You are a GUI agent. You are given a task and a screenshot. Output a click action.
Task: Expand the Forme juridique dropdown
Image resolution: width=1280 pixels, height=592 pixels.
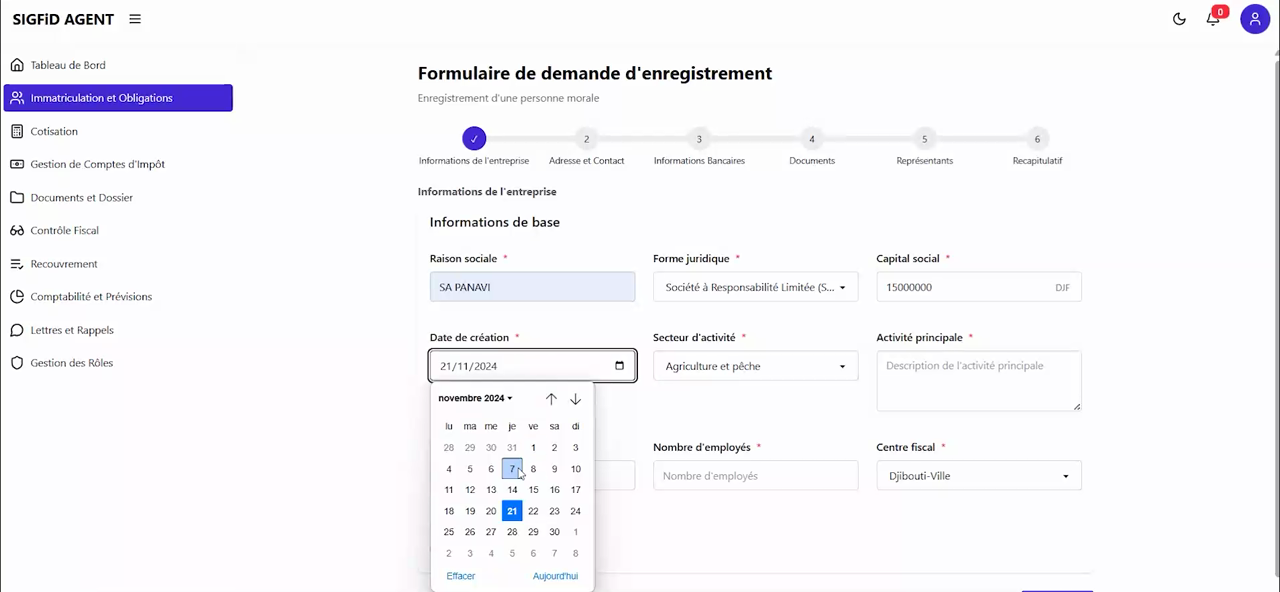(755, 288)
